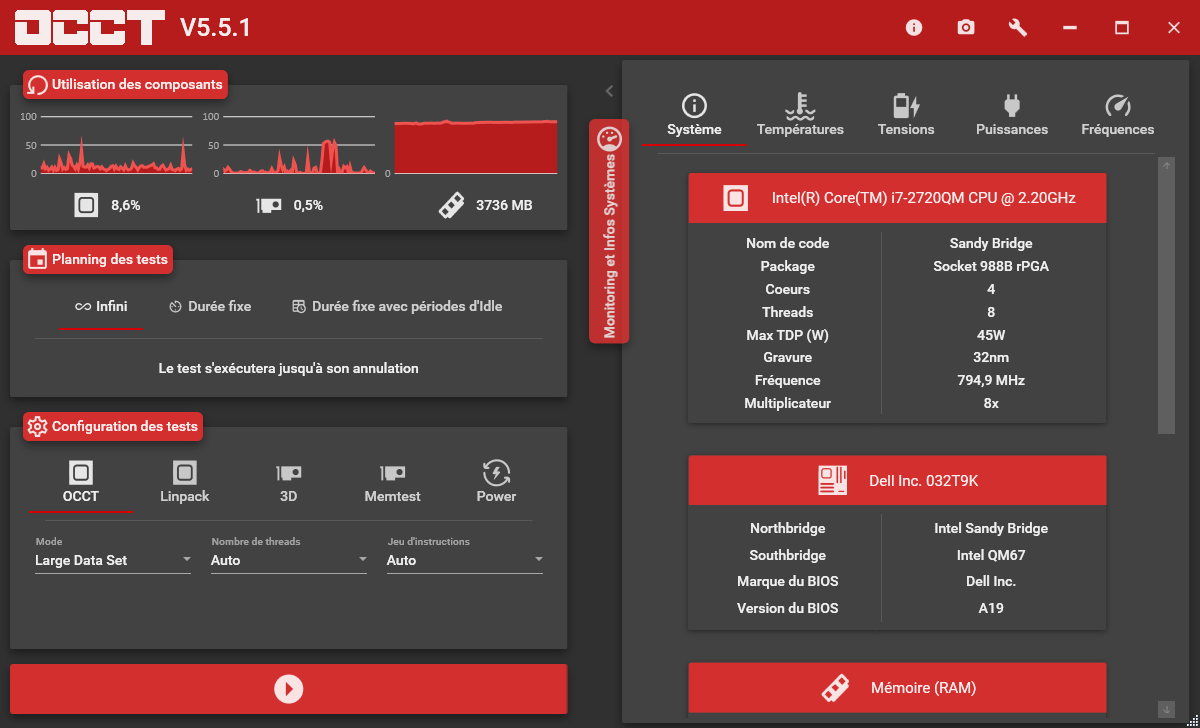Screen dimensions: 1200x728
Task: Minimize the OCCT window
Action: pos(1070,28)
